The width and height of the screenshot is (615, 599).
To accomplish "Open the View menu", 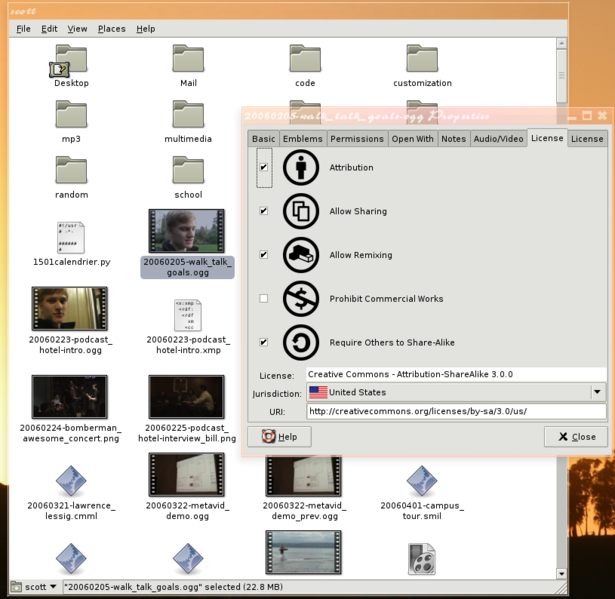I will (77, 29).
